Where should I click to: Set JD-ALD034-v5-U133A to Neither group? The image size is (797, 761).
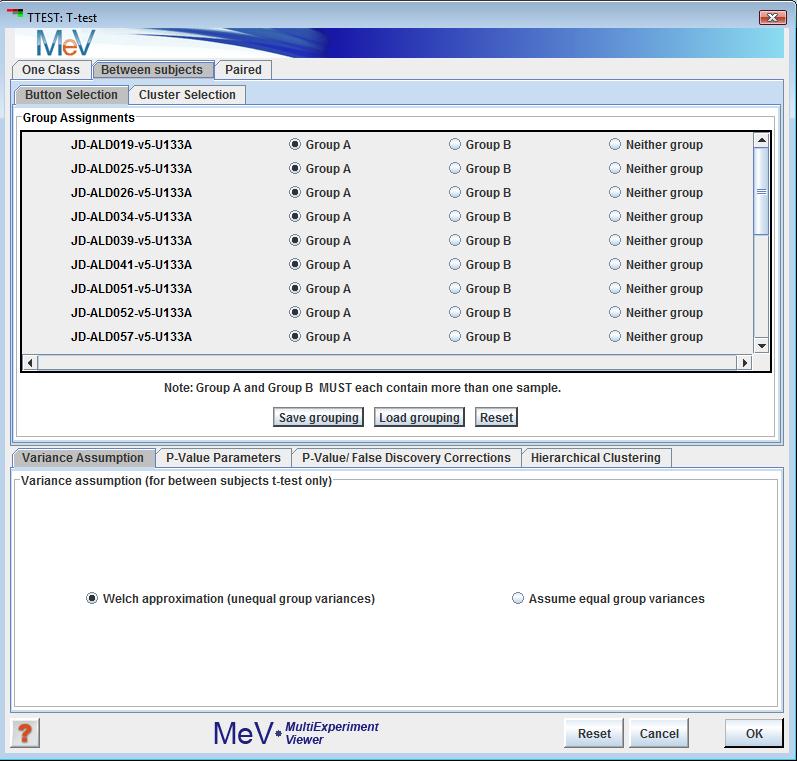click(x=616, y=217)
